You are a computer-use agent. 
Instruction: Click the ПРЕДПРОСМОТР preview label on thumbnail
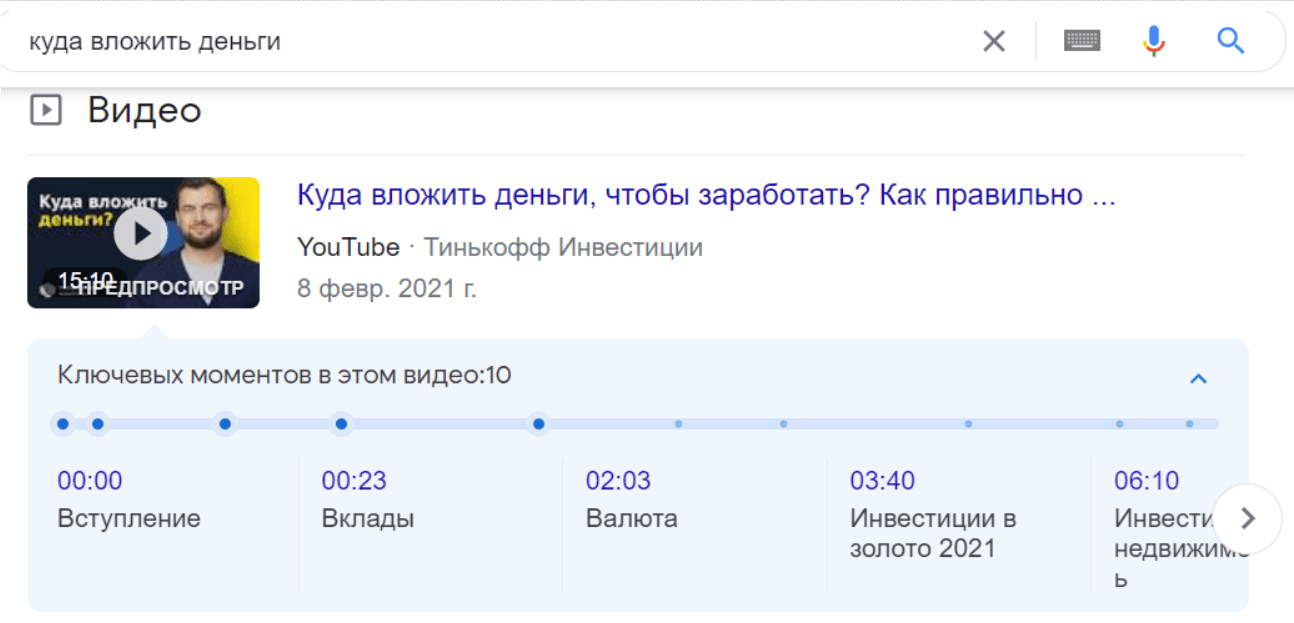pos(160,288)
